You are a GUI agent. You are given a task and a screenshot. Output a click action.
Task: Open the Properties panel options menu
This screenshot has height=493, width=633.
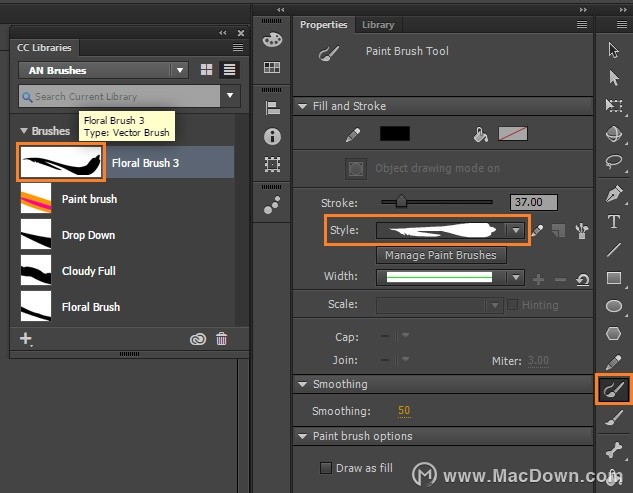coord(582,25)
